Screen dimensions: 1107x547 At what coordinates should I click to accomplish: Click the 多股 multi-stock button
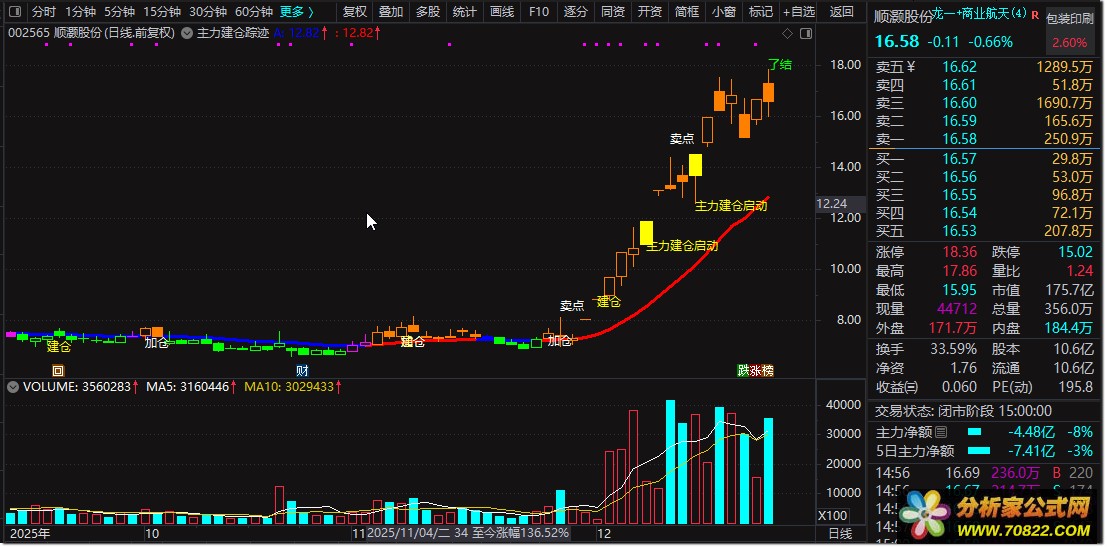pyautogui.click(x=427, y=11)
